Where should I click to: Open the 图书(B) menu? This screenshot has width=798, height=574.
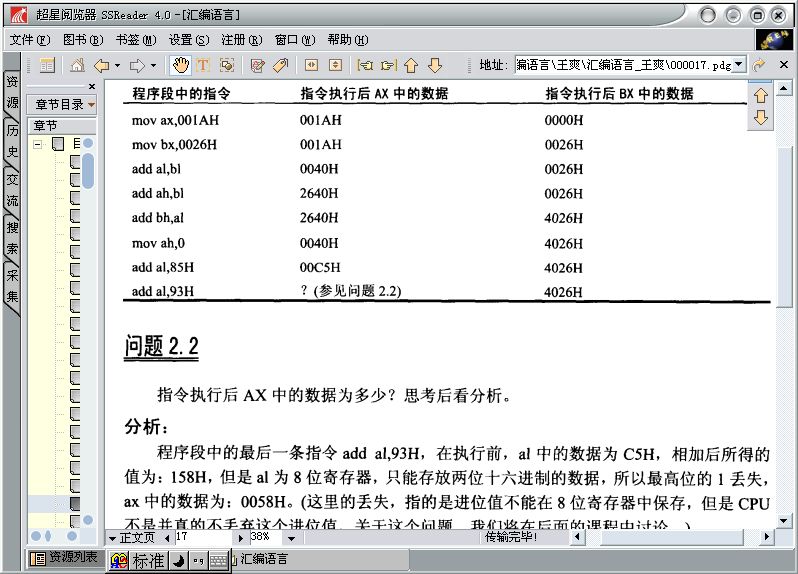tap(83, 40)
